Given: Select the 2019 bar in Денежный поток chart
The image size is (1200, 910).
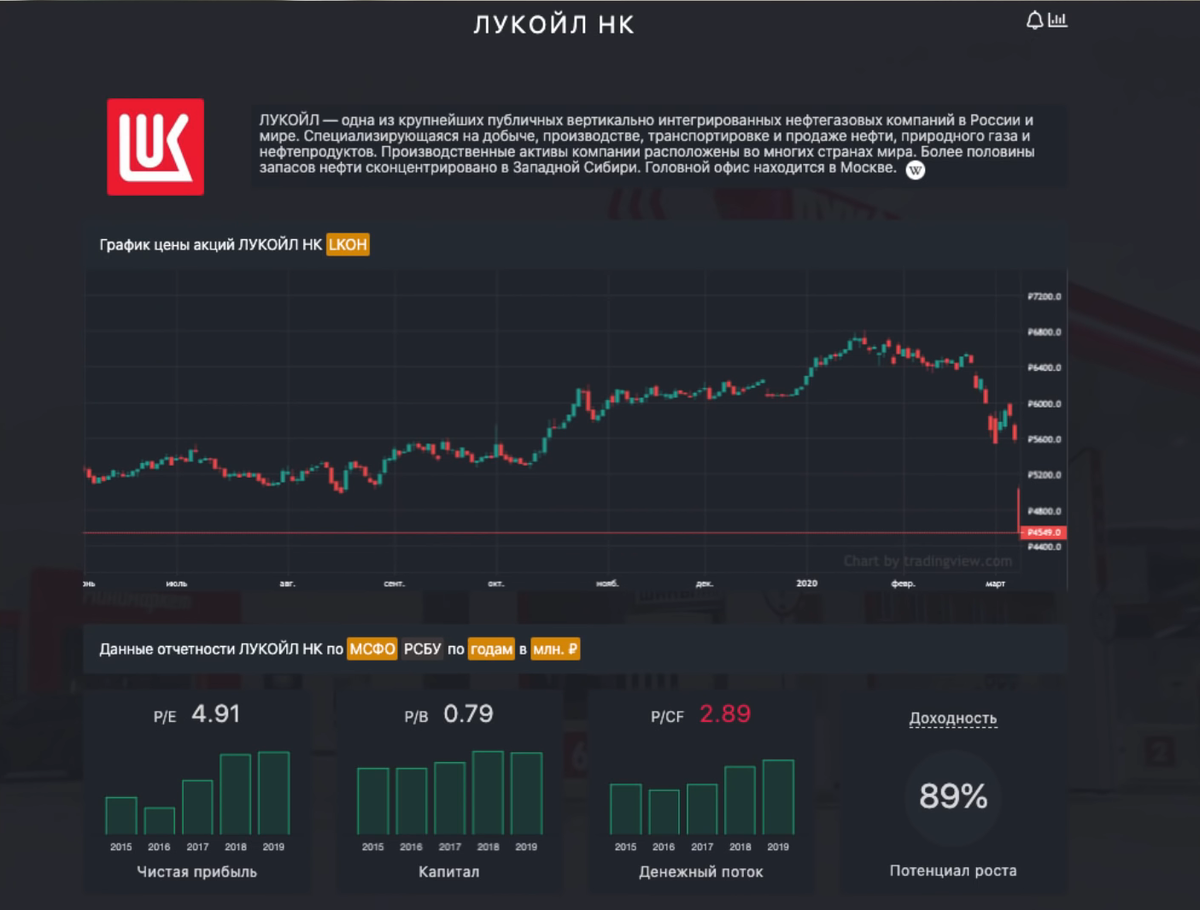Looking at the screenshot, I should tap(778, 797).
